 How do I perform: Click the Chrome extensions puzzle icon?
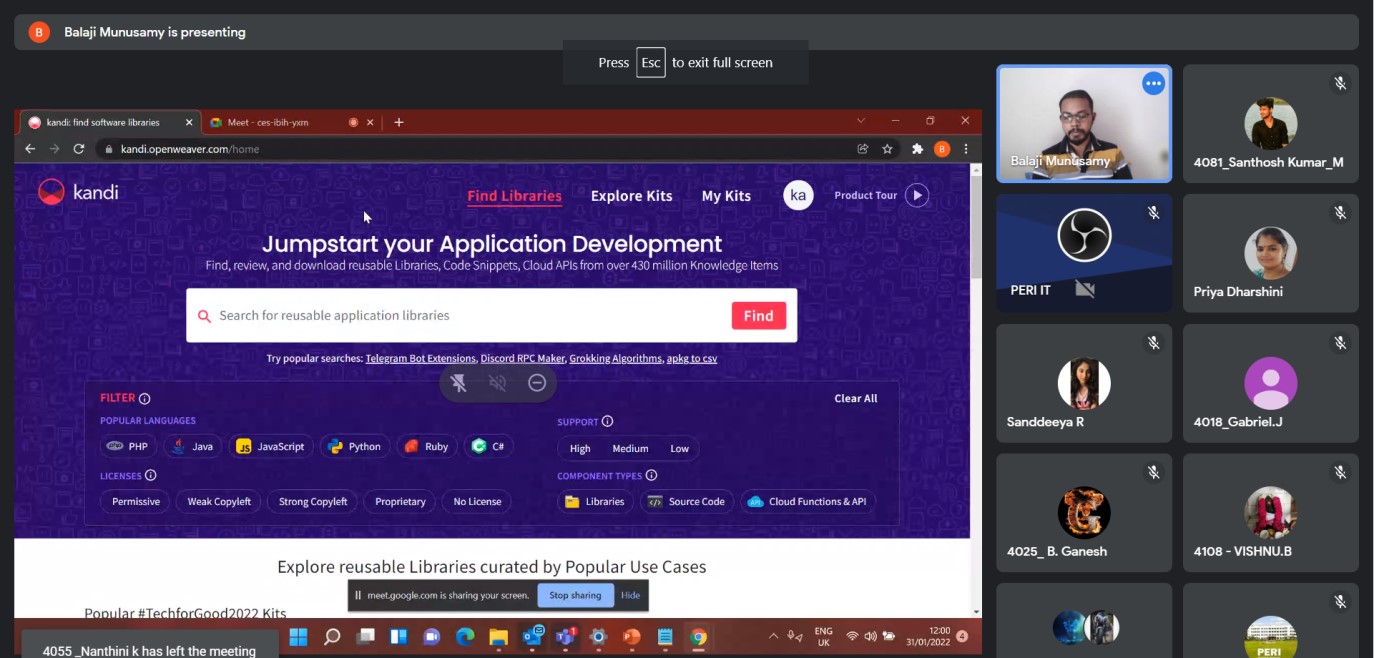[x=917, y=149]
